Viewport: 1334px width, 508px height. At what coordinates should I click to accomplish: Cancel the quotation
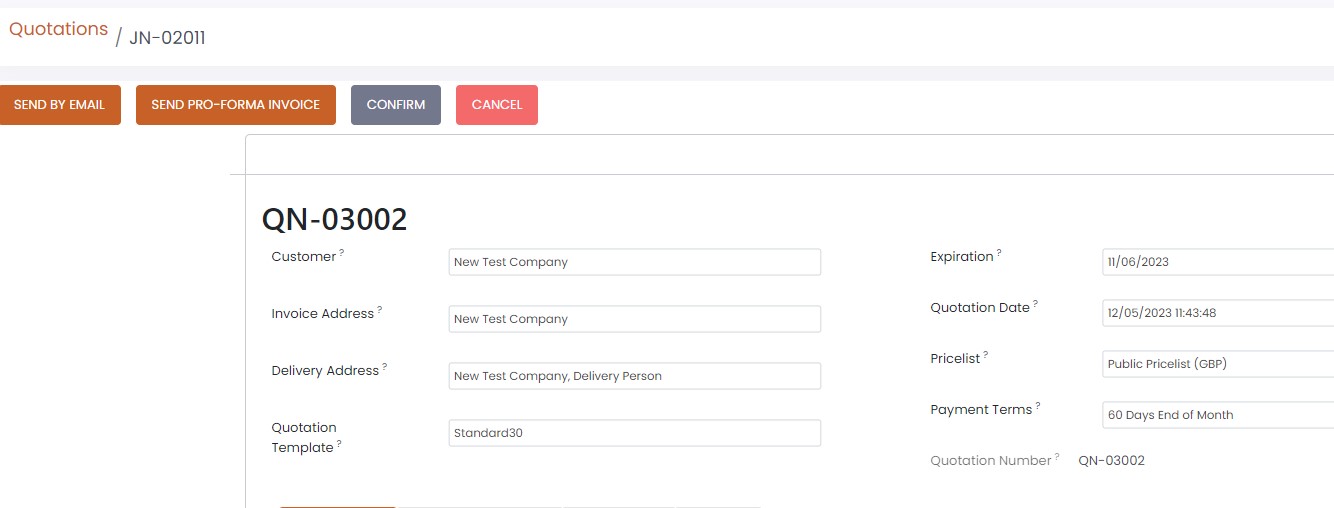[496, 105]
